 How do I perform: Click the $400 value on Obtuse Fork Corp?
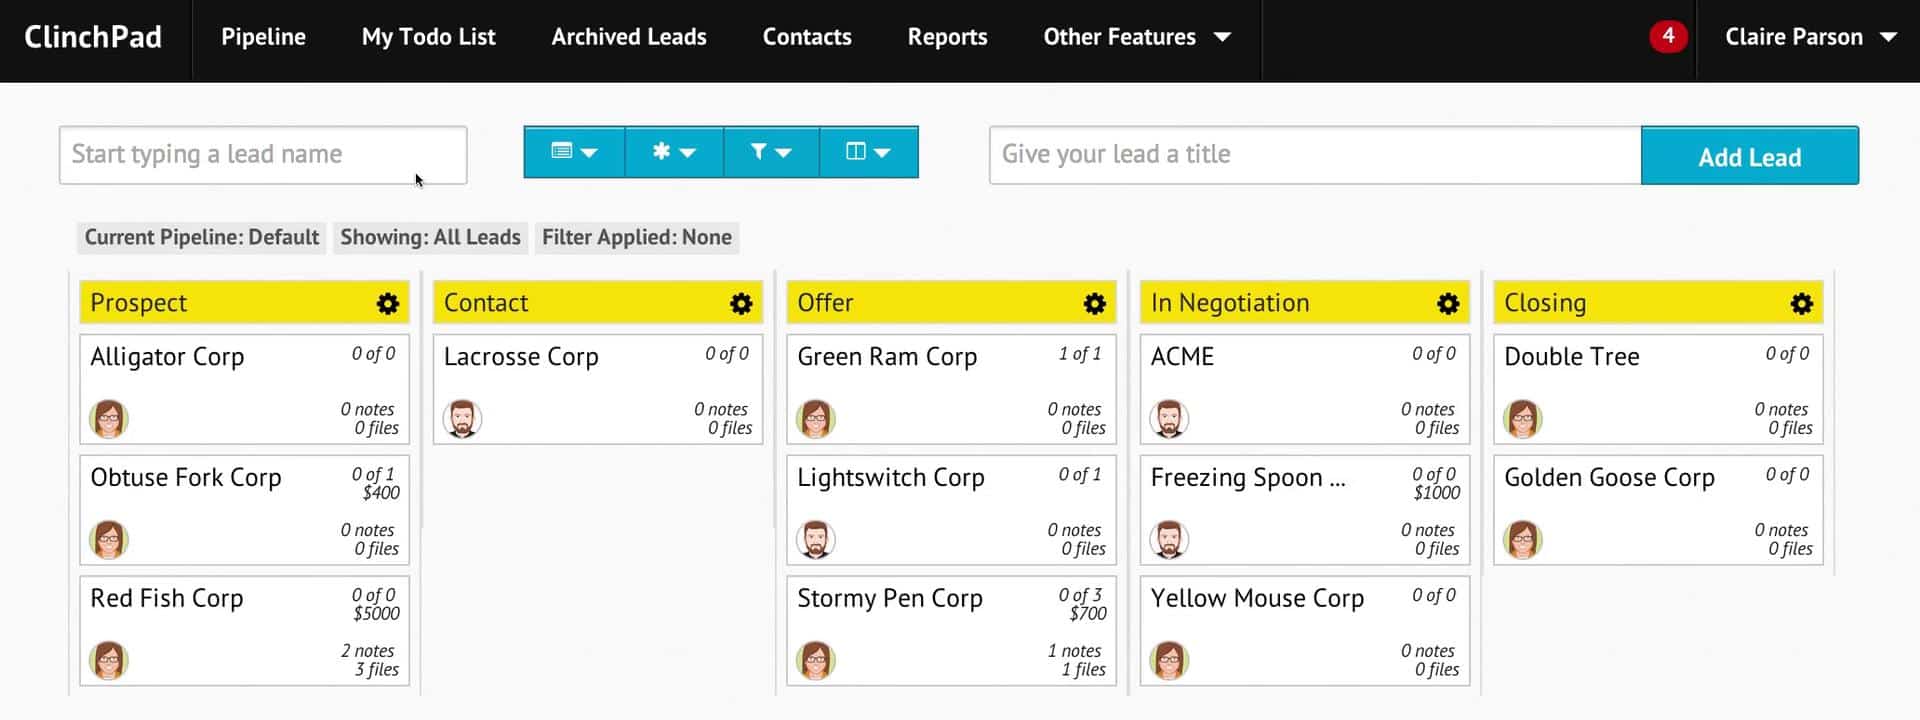[381, 493]
